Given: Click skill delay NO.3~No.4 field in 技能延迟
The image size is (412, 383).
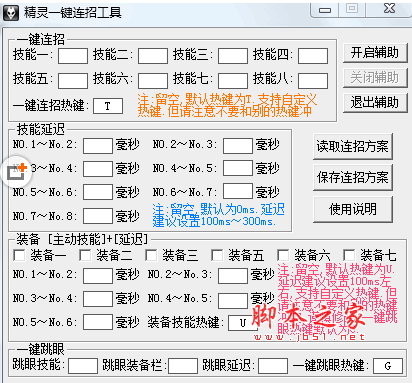Looking at the screenshot, I should point(98,169).
